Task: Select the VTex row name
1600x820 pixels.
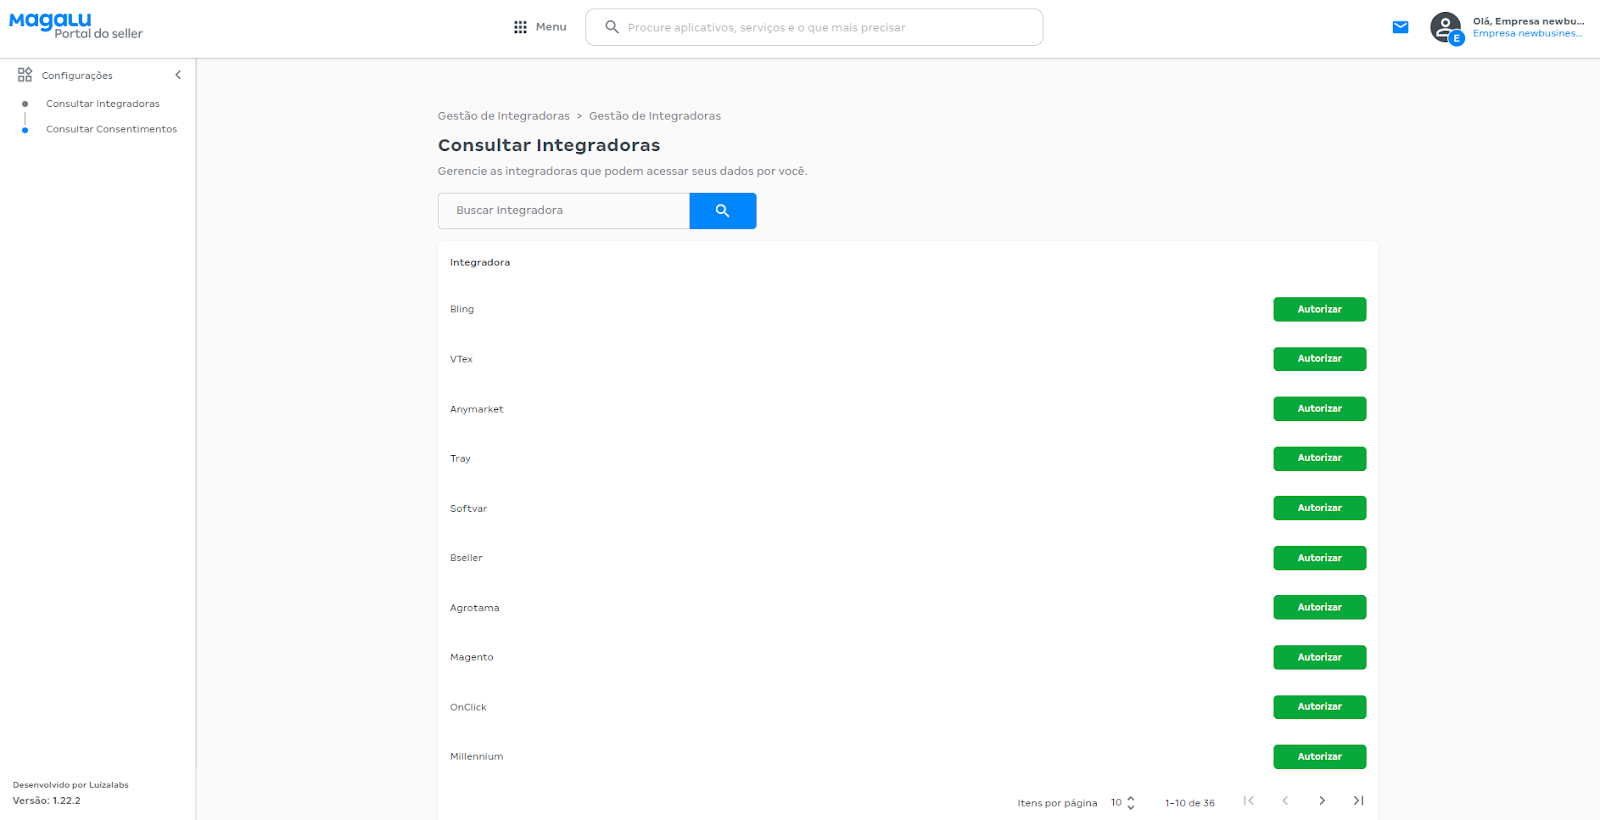Action: point(461,359)
